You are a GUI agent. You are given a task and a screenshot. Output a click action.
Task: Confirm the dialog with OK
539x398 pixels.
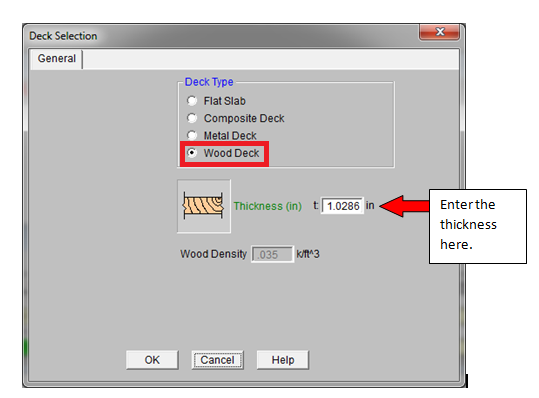tap(152, 360)
